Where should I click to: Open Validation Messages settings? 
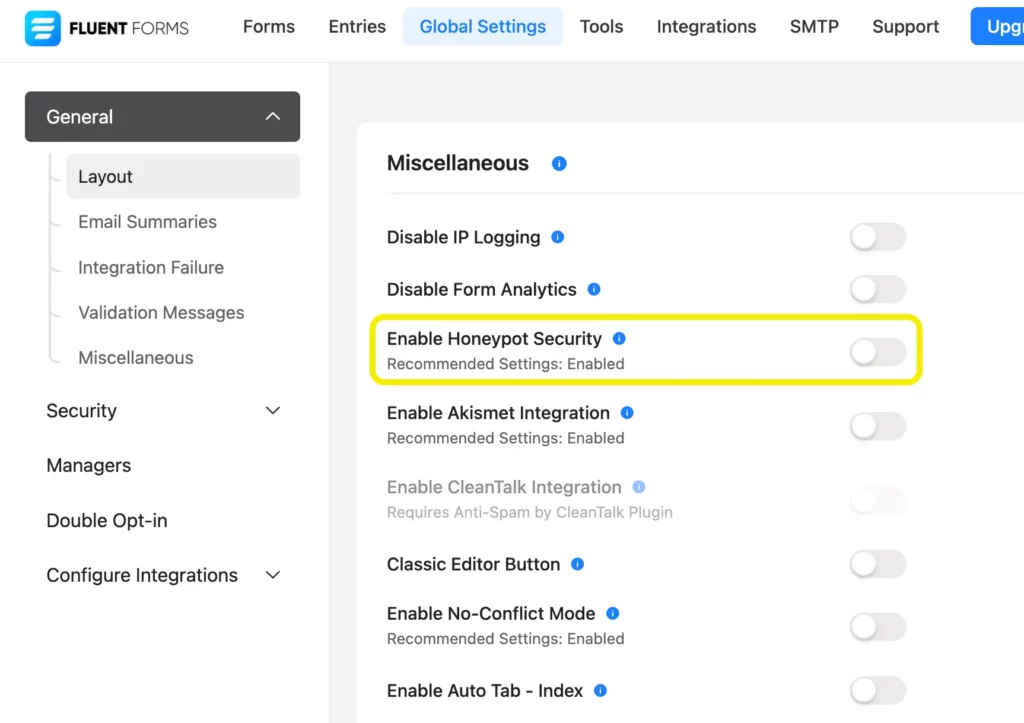161,313
